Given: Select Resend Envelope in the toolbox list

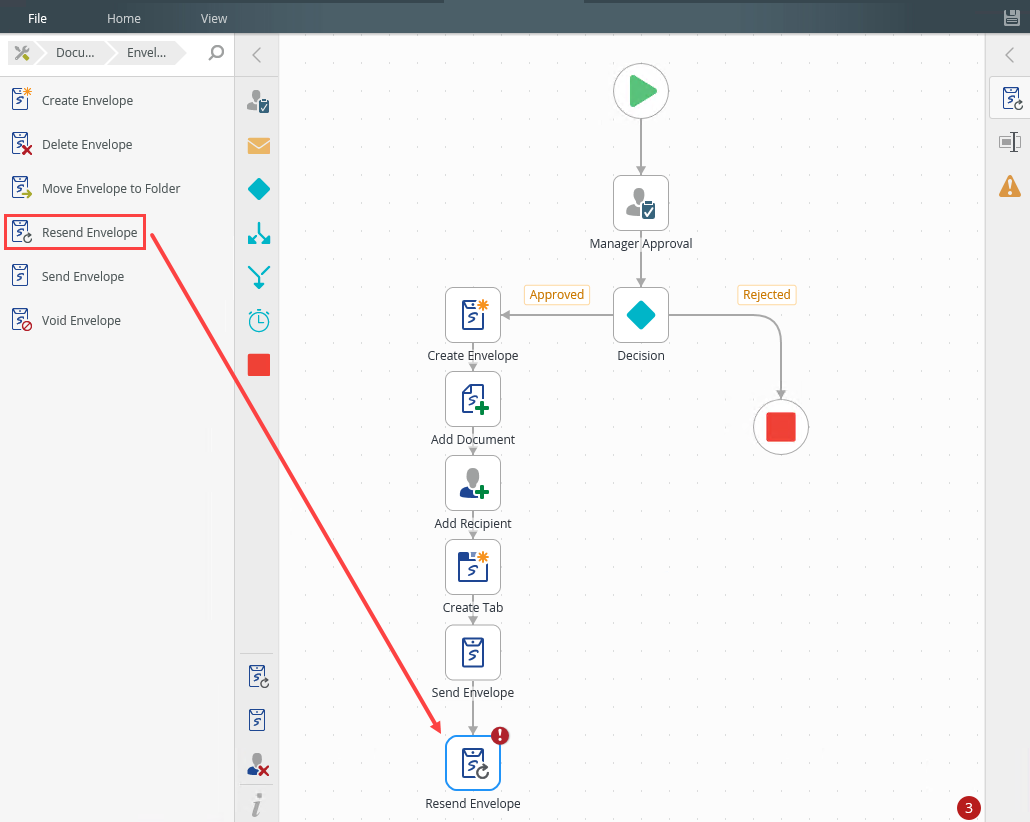Looking at the screenshot, I should [x=89, y=233].
